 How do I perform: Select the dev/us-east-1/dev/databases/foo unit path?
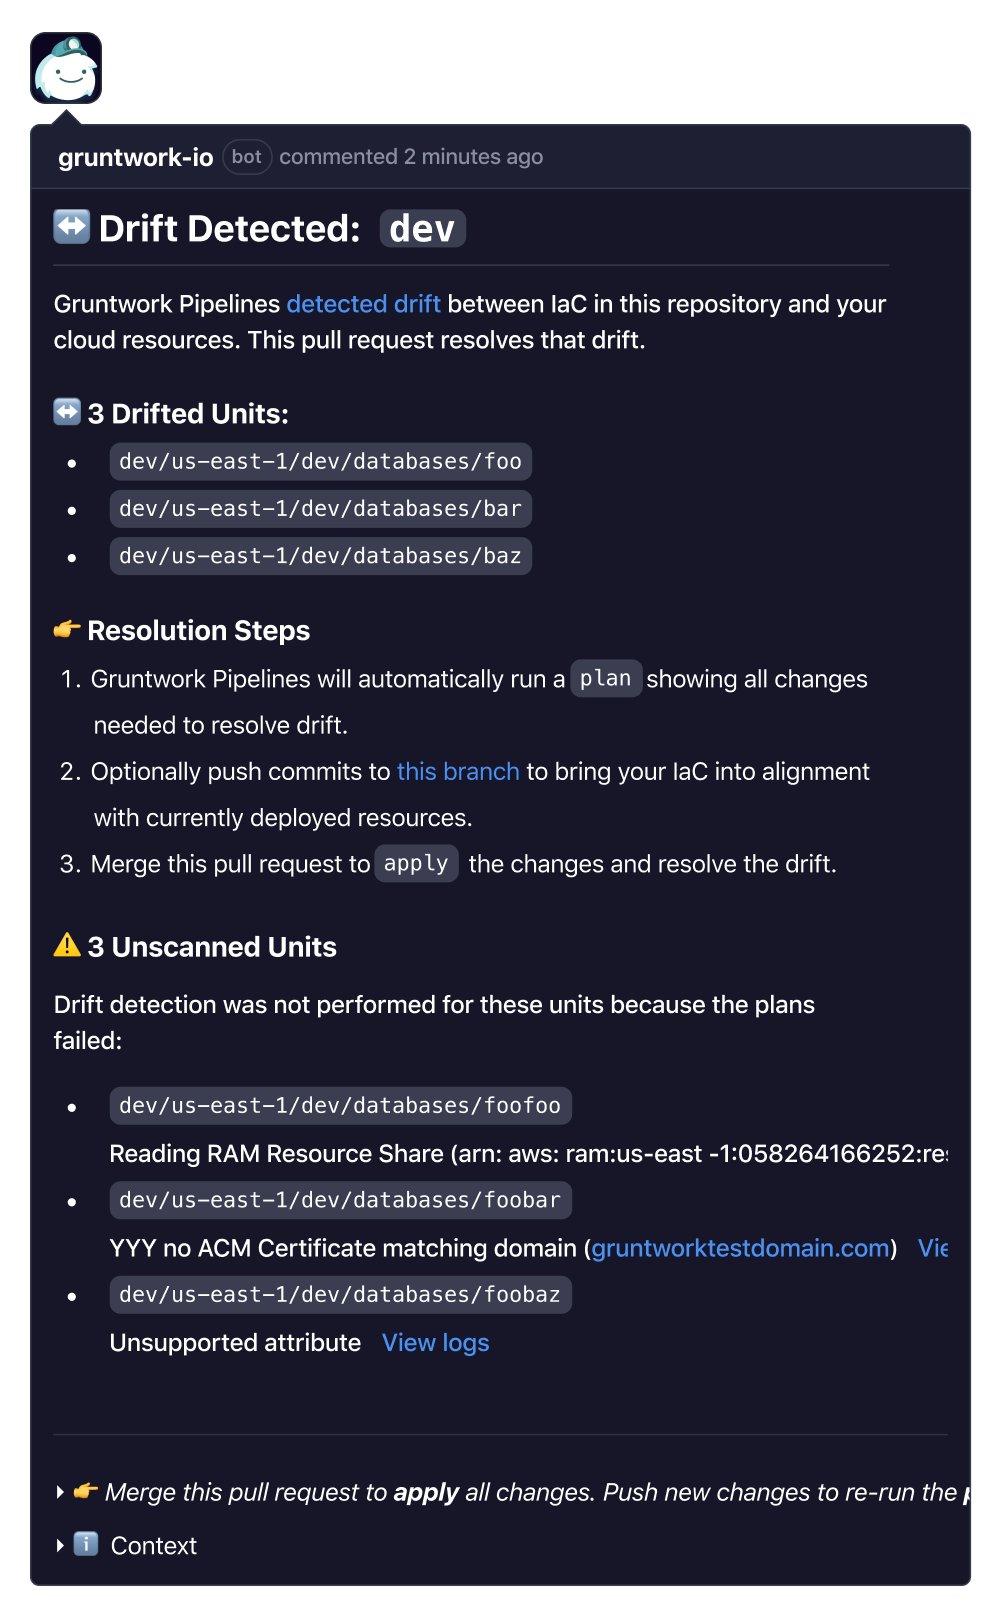point(321,462)
